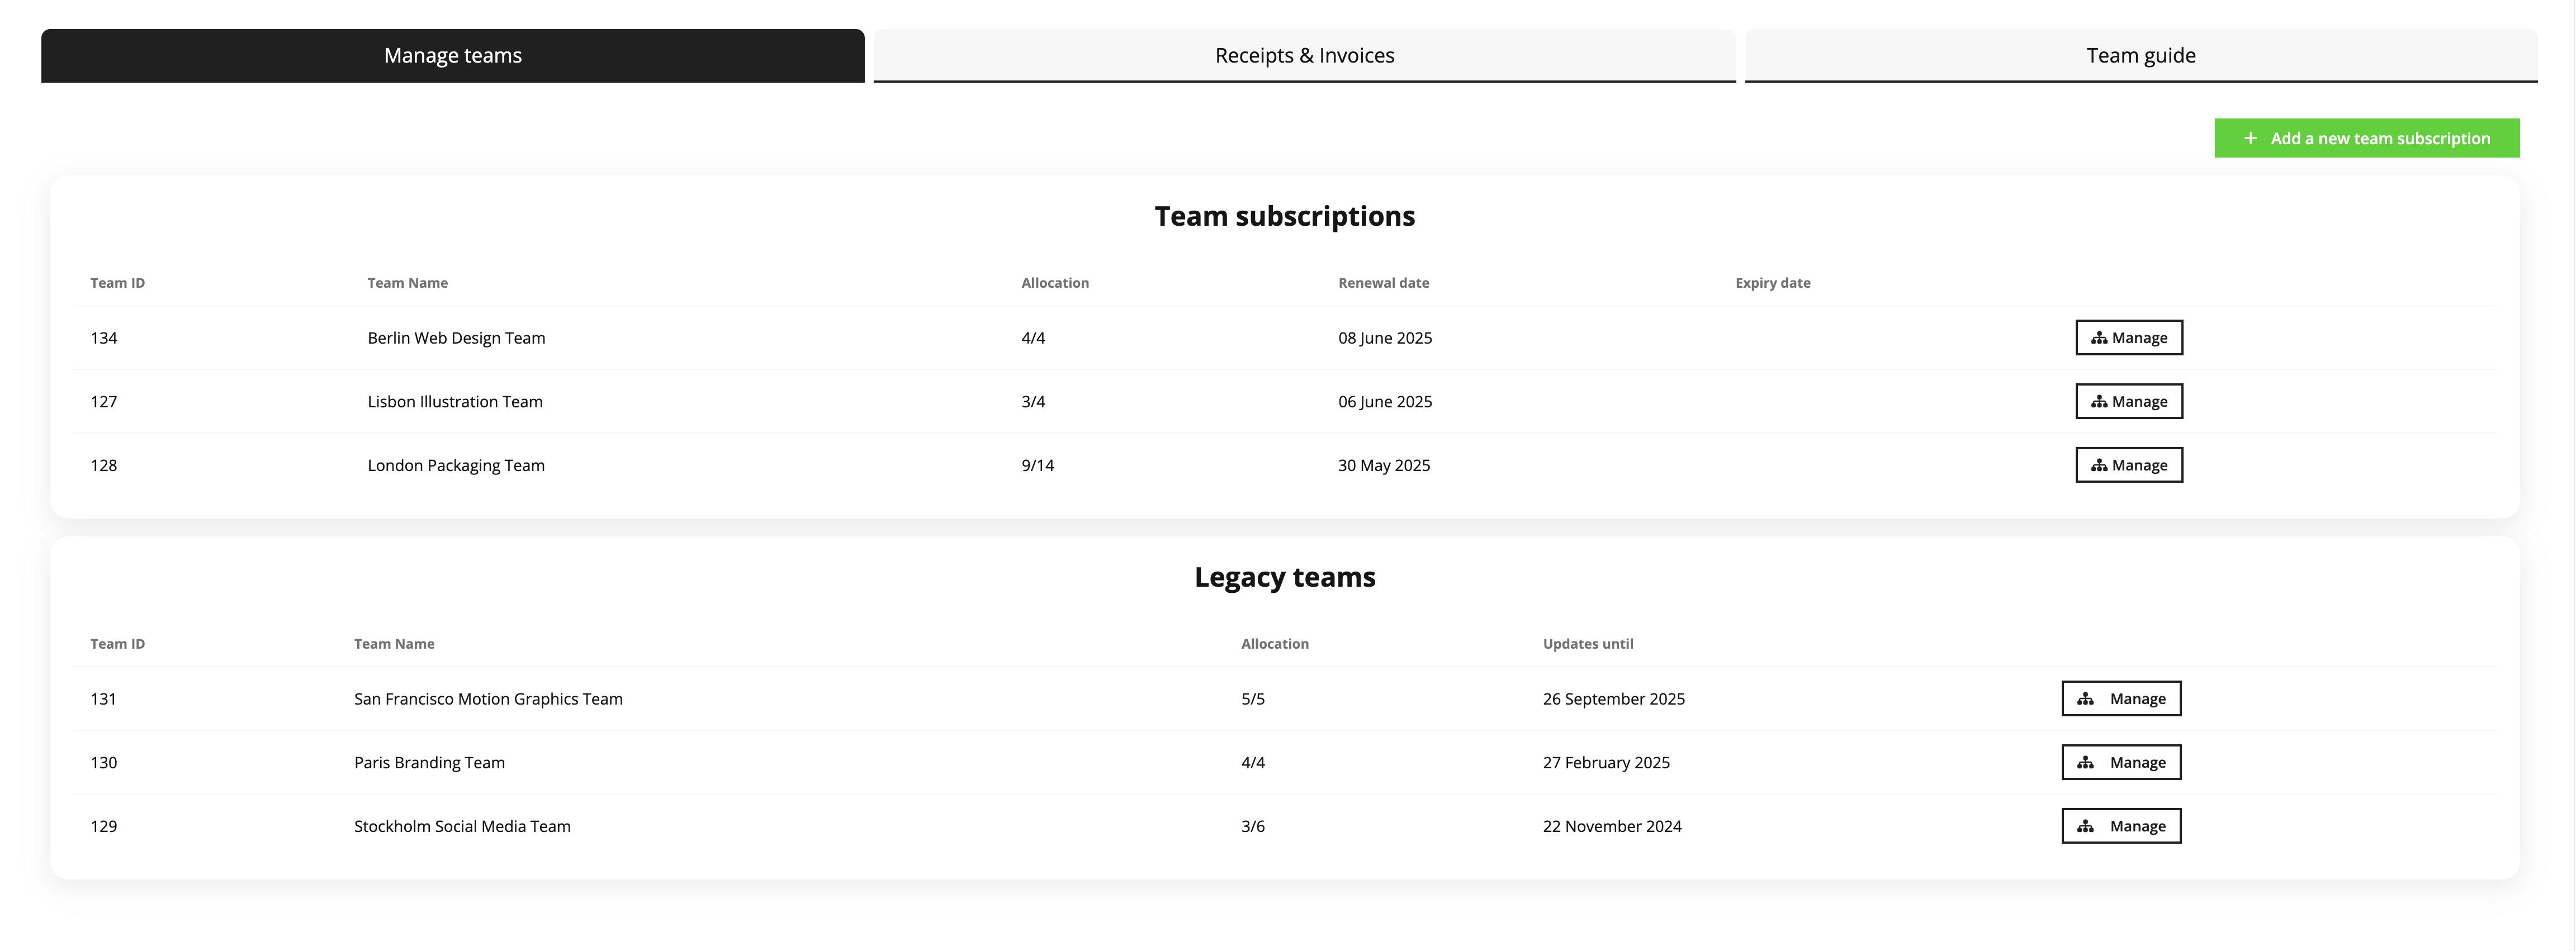Manage the Stockholm Social Media Team

pos(2121,826)
